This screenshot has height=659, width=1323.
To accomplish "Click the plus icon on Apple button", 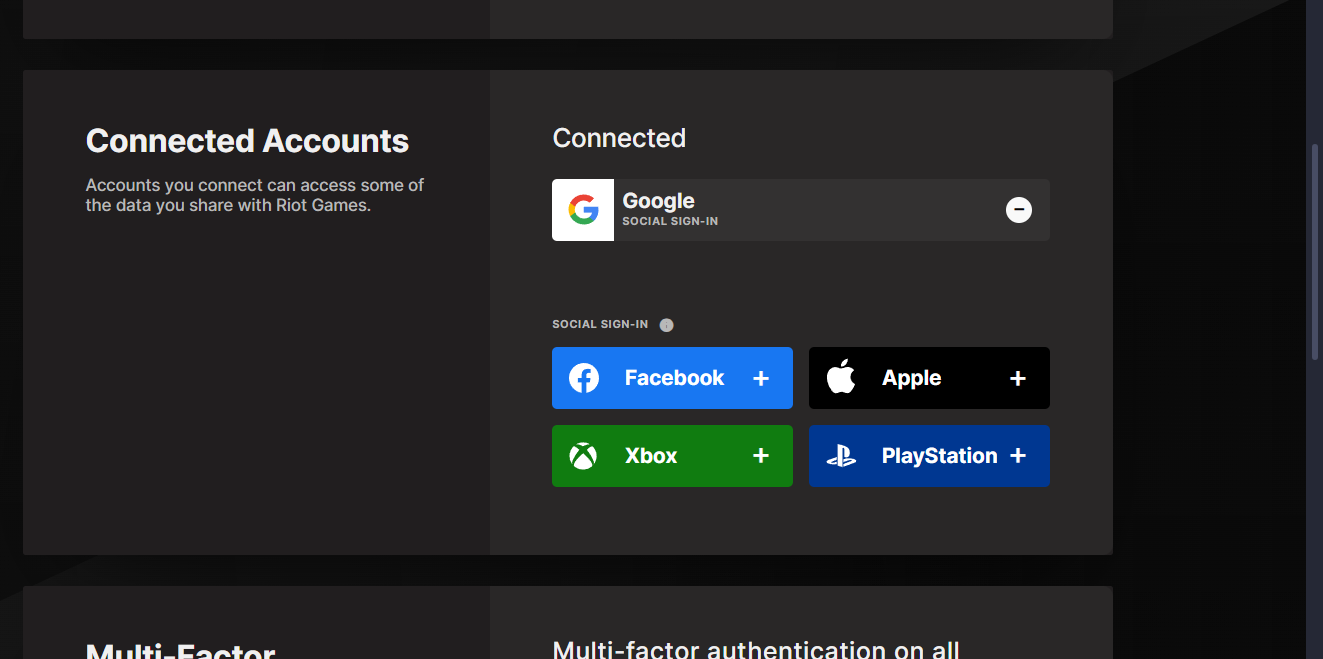I will [x=1018, y=378].
